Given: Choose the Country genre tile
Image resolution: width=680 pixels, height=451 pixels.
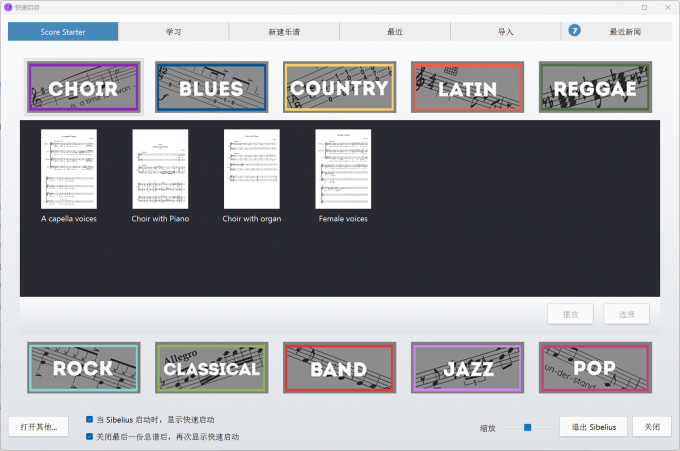Looking at the screenshot, I should 339,87.
